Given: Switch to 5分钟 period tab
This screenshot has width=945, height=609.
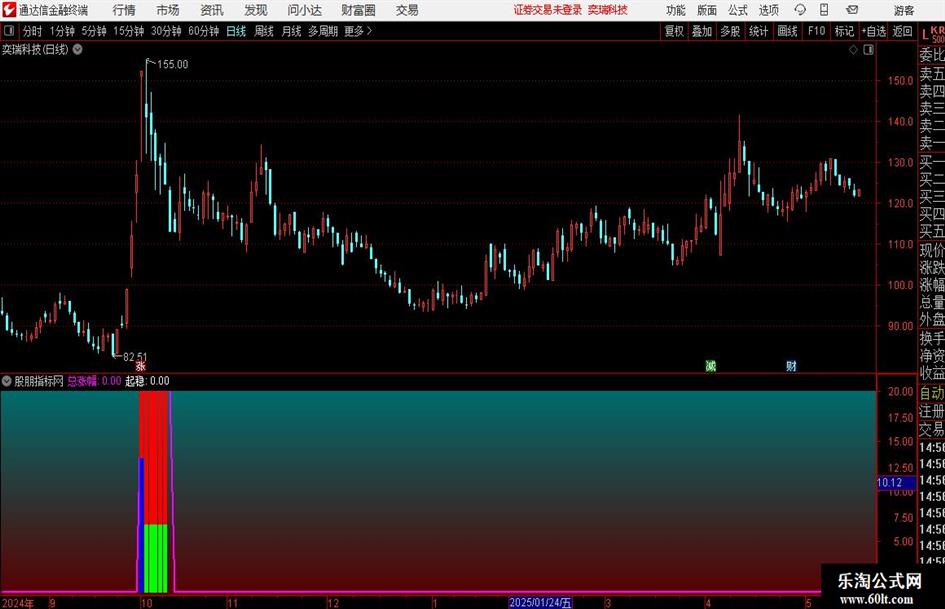Looking at the screenshot, I should point(94,31).
